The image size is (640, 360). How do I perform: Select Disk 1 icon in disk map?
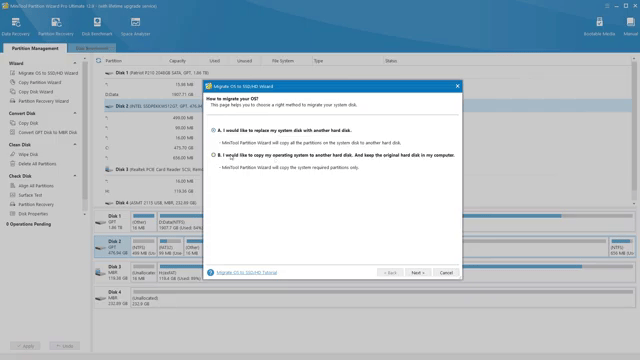click(x=100, y=222)
